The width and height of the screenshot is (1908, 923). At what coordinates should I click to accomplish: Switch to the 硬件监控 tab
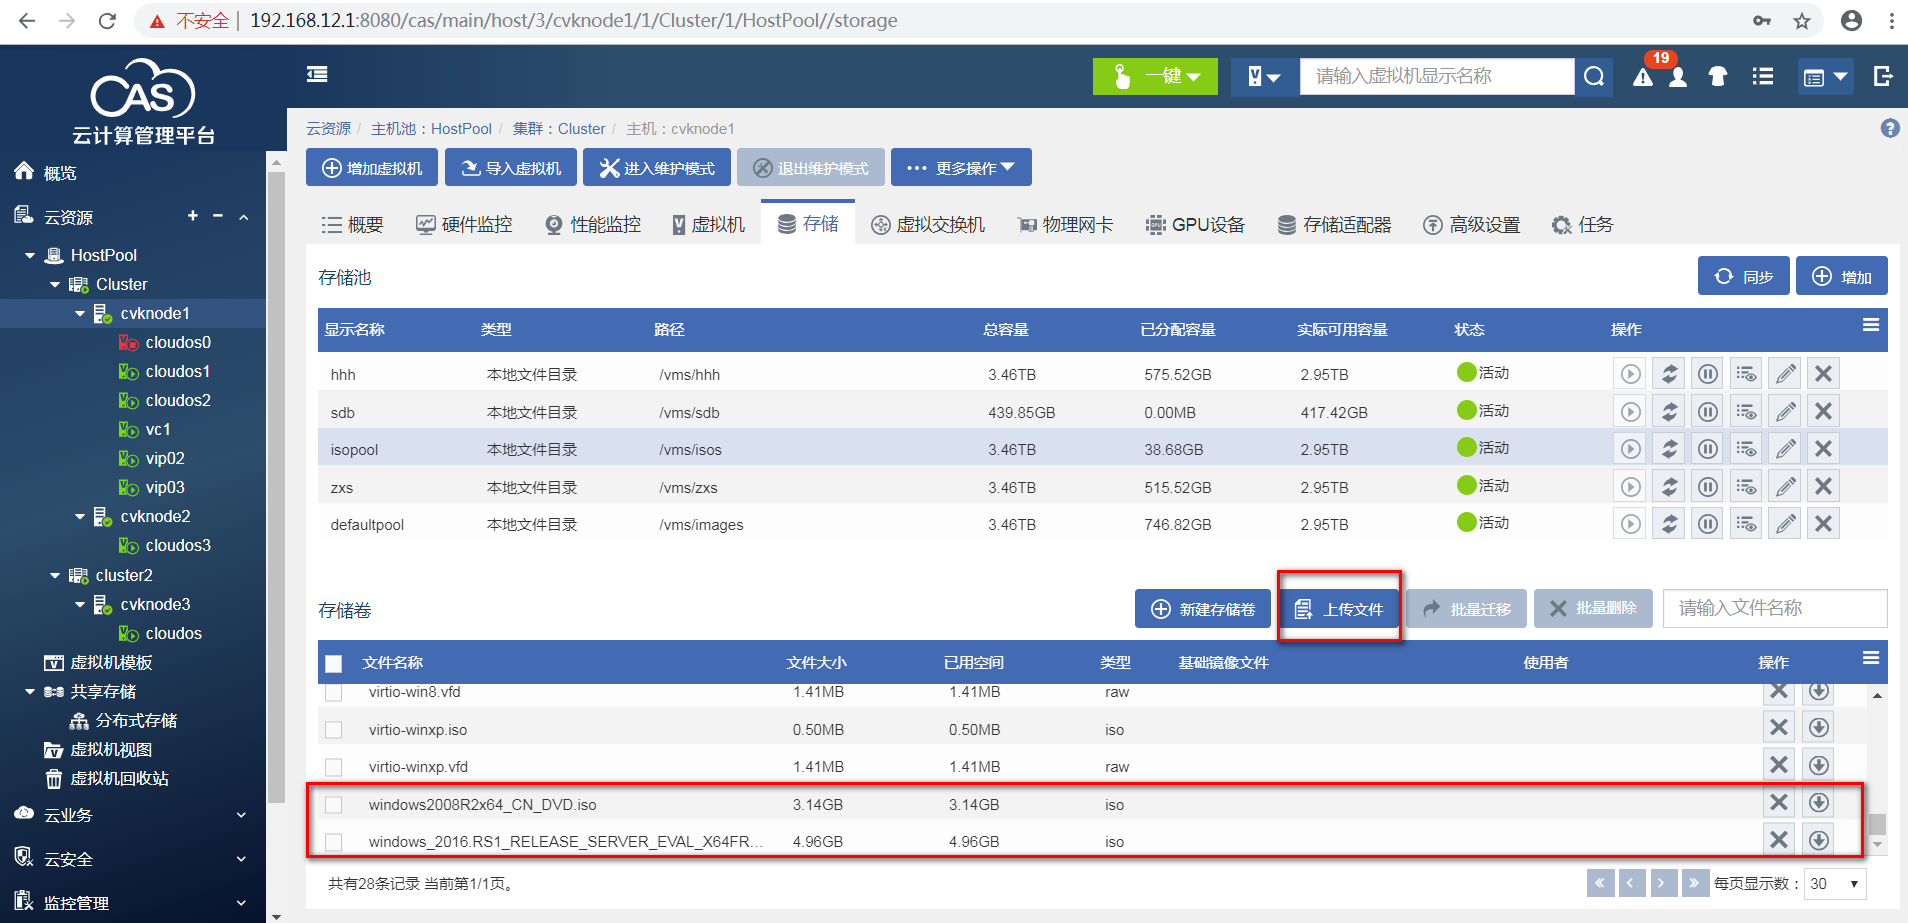click(x=464, y=225)
